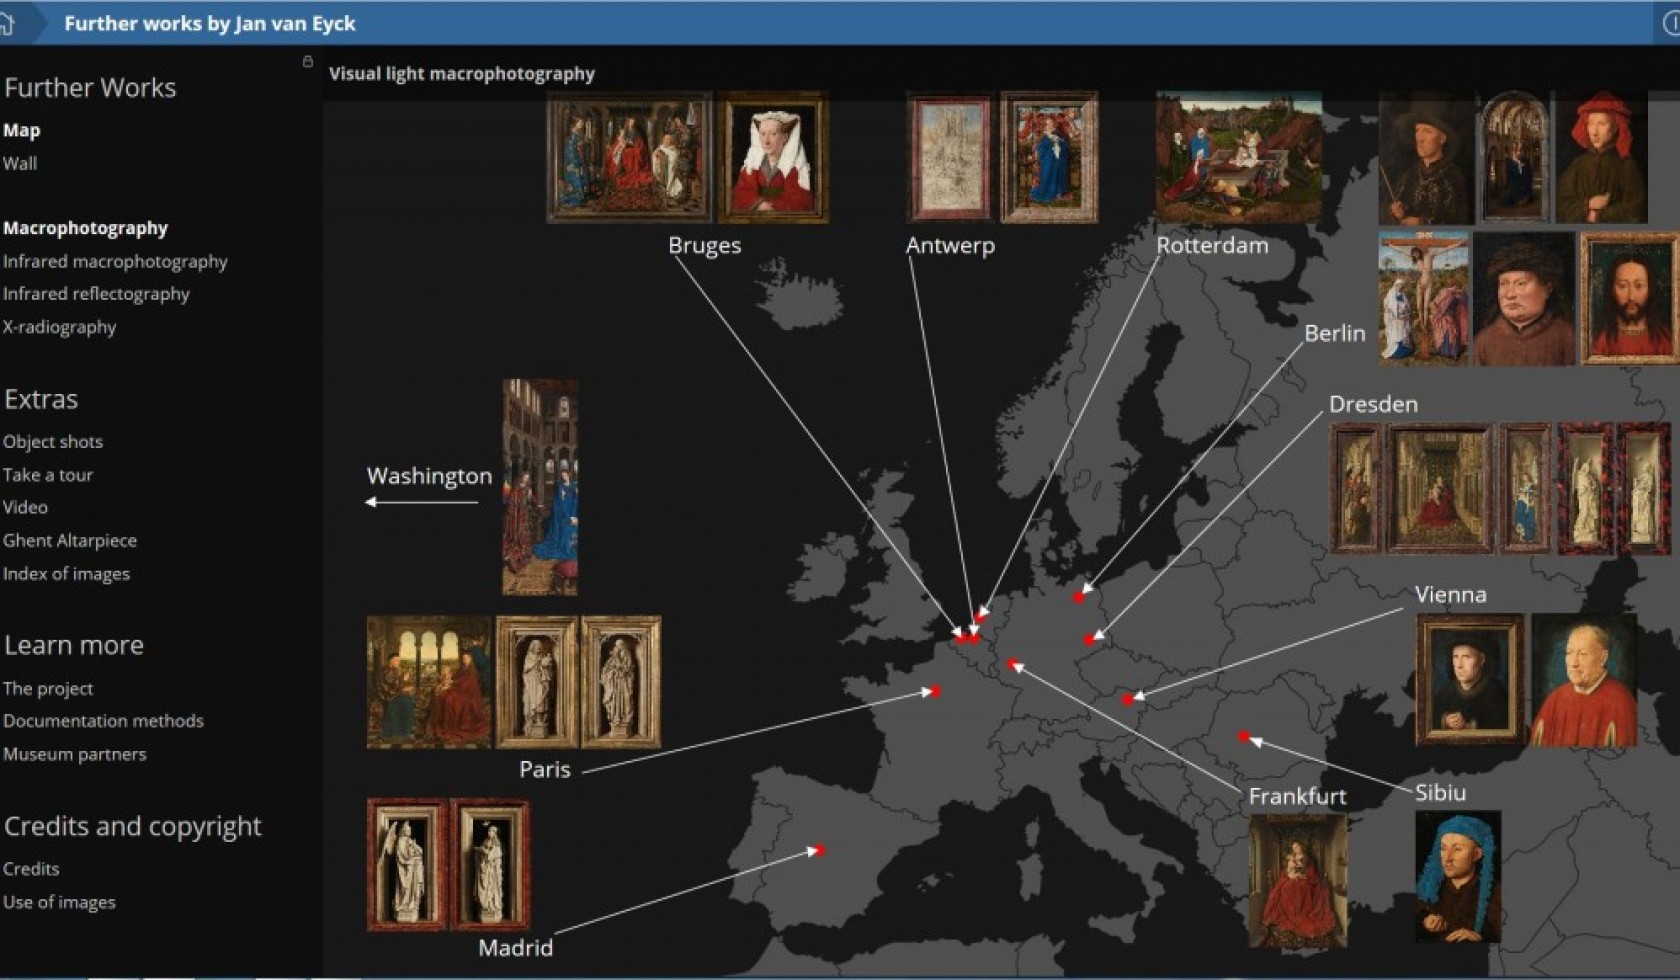Open Take a tour link
1680x980 pixels.
[48, 474]
